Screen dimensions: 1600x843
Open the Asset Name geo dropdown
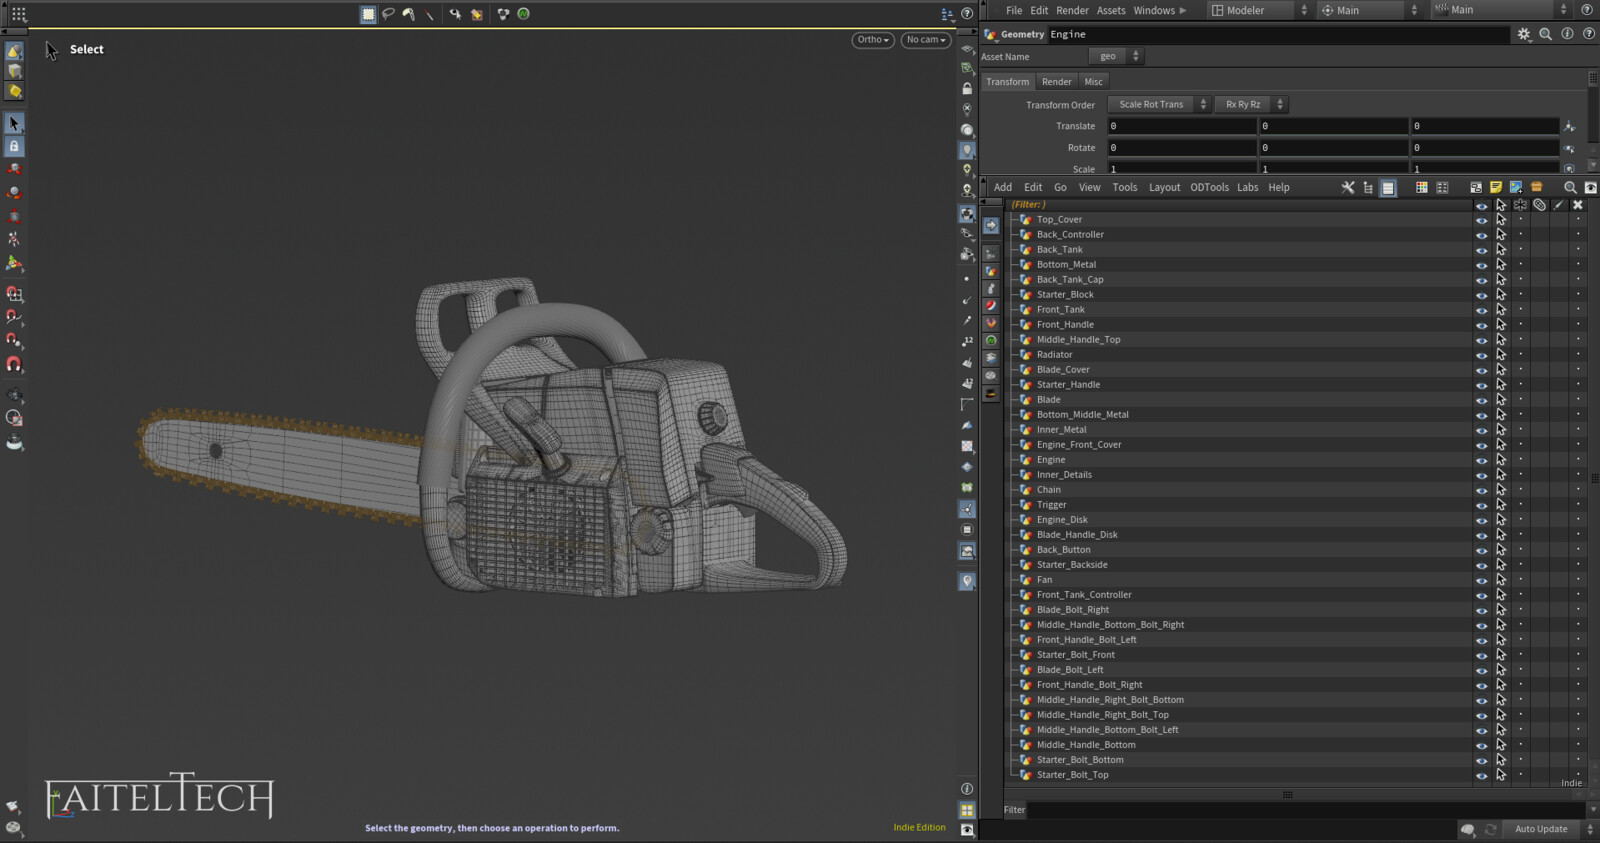[x=1115, y=56]
